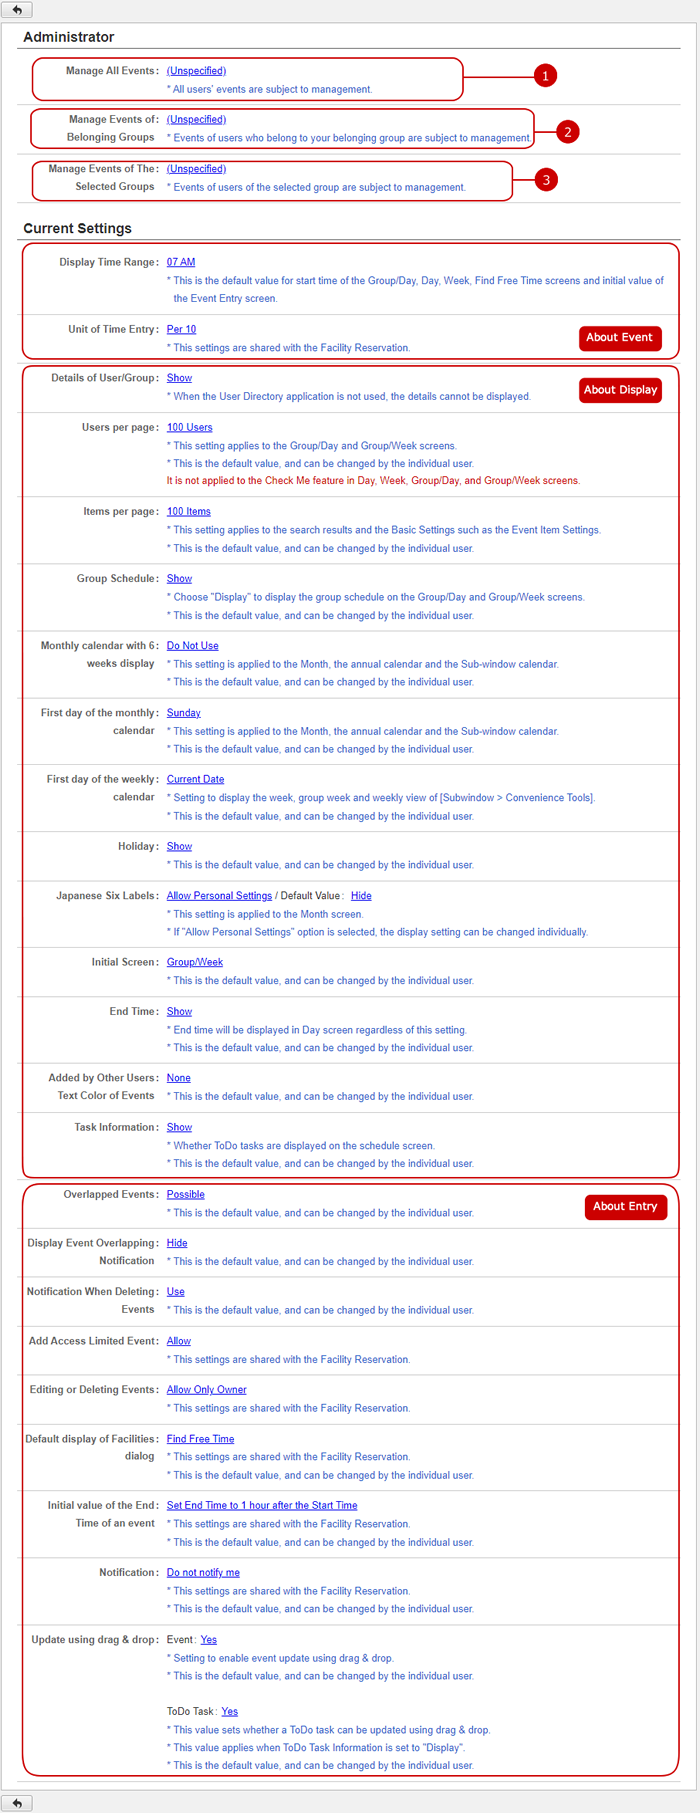Click the 'End time will be displayed' note
700x1813 pixels.
tap(317, 1030)
